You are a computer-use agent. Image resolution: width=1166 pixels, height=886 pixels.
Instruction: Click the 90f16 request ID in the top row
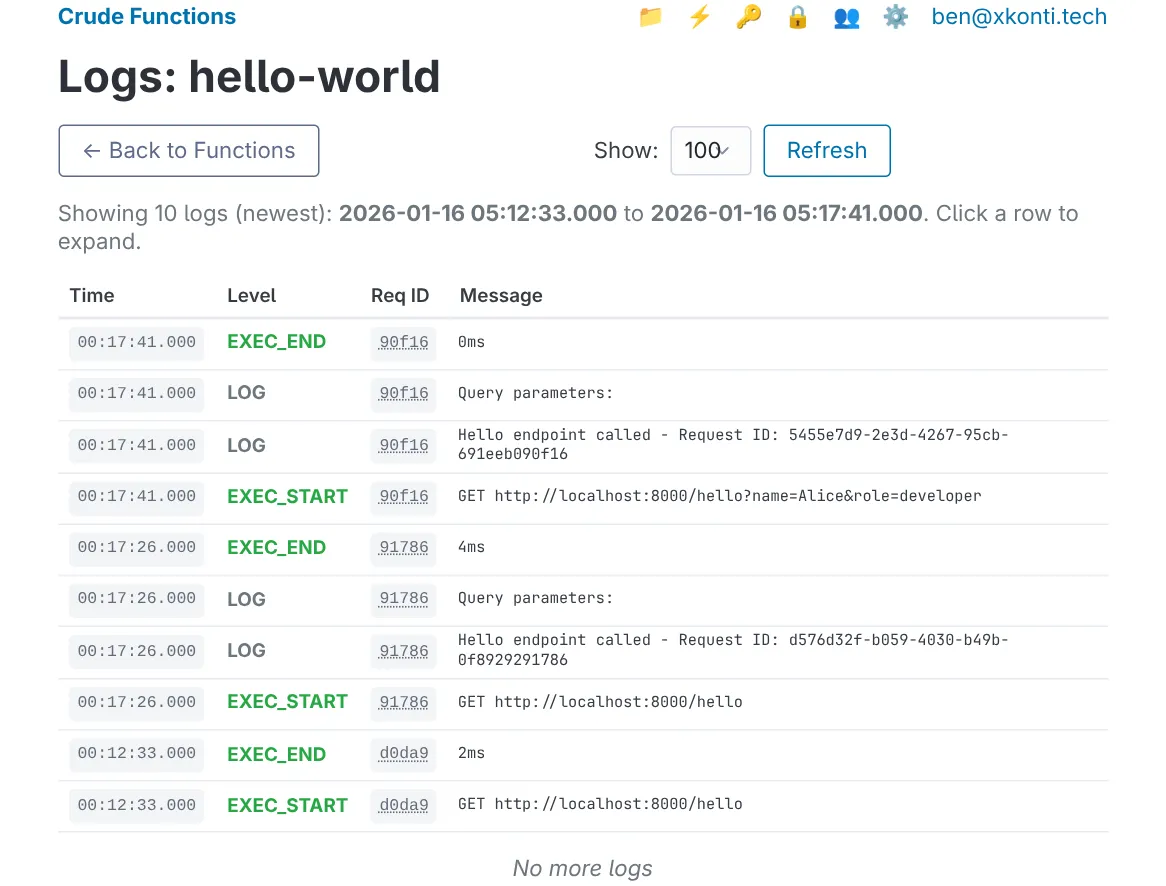(x=404, y=343)
